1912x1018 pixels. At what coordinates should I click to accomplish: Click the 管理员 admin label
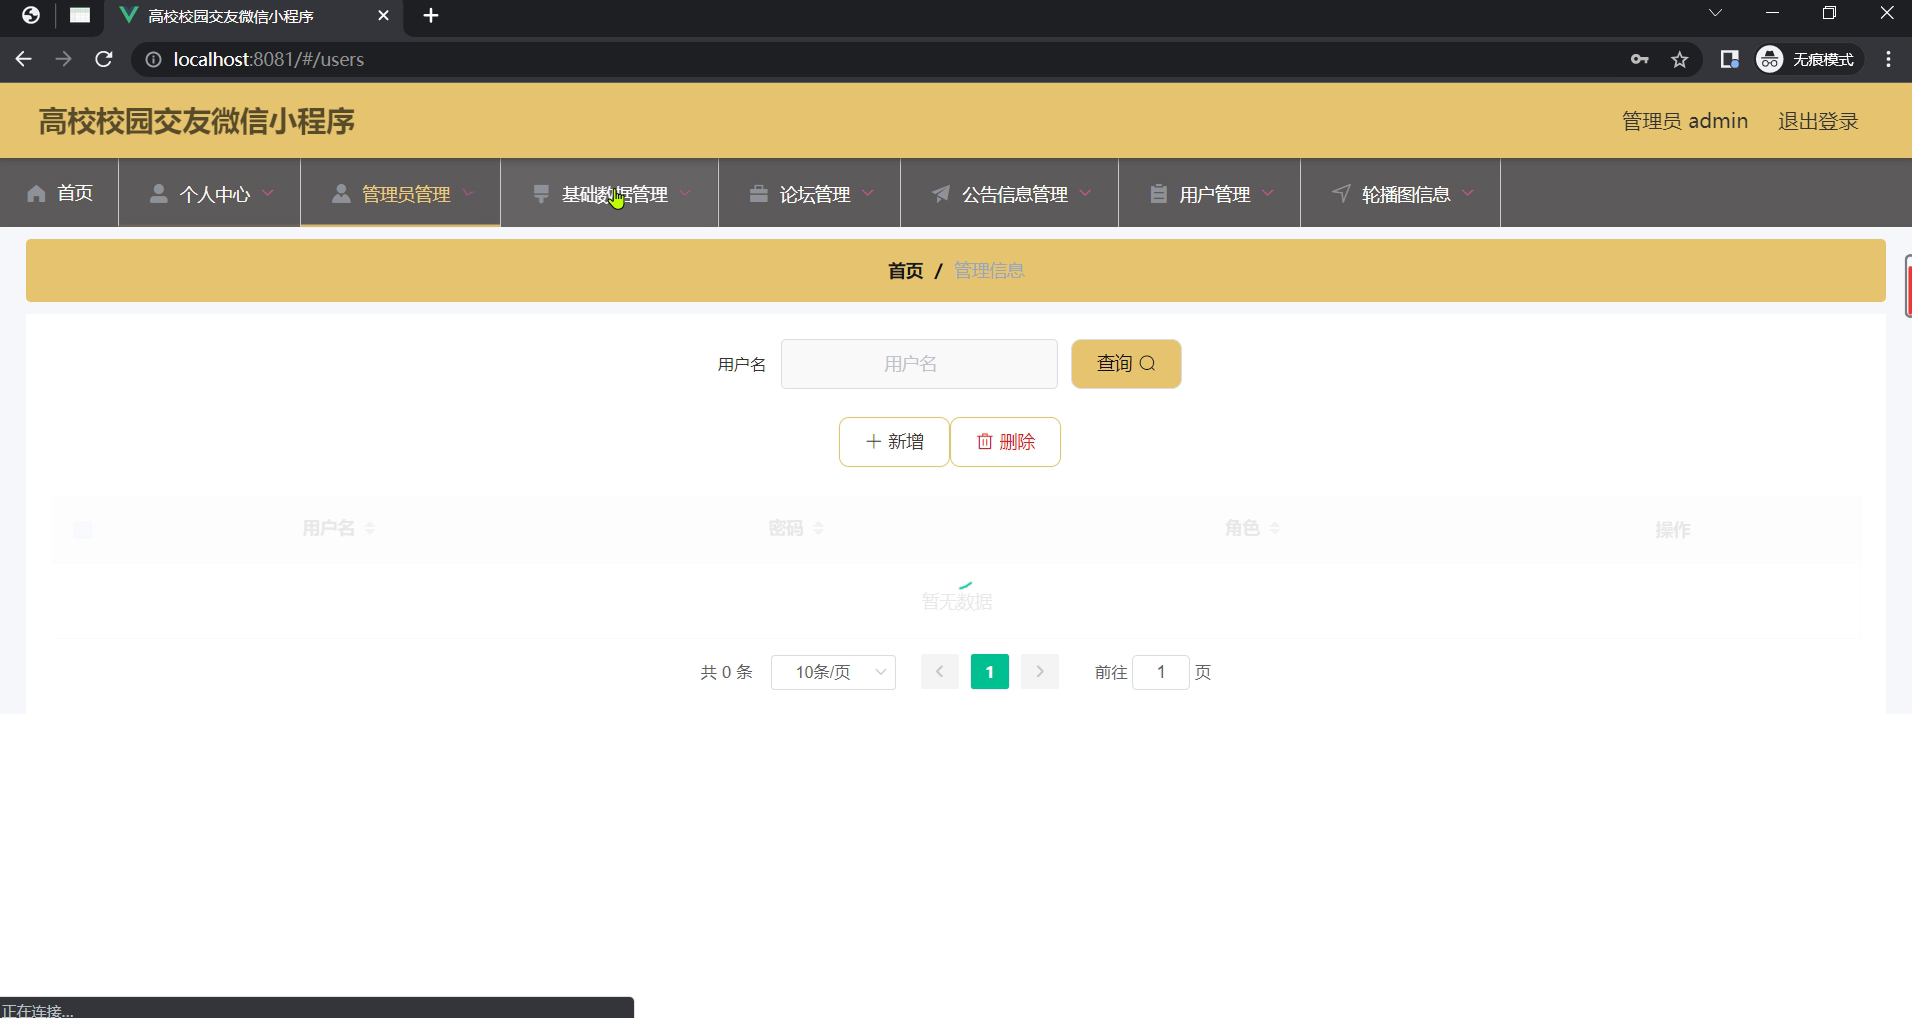coord(1685,121)
